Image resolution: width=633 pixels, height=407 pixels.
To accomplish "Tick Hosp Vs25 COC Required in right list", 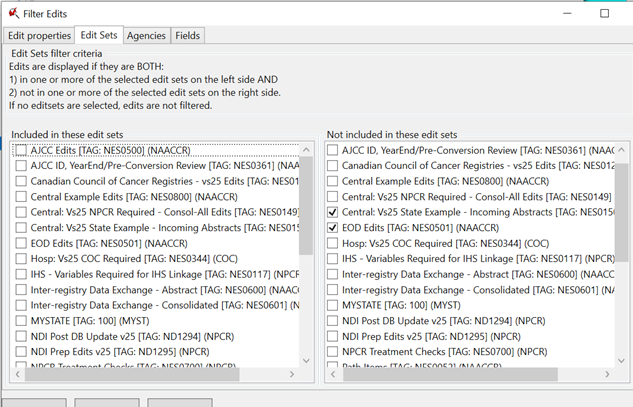I will pos(333,243).
